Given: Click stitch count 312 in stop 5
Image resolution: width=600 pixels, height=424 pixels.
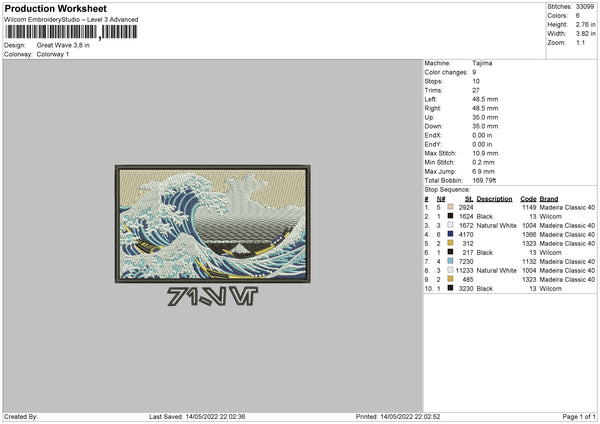Looking at the screenshot, I should pos(468,243).
